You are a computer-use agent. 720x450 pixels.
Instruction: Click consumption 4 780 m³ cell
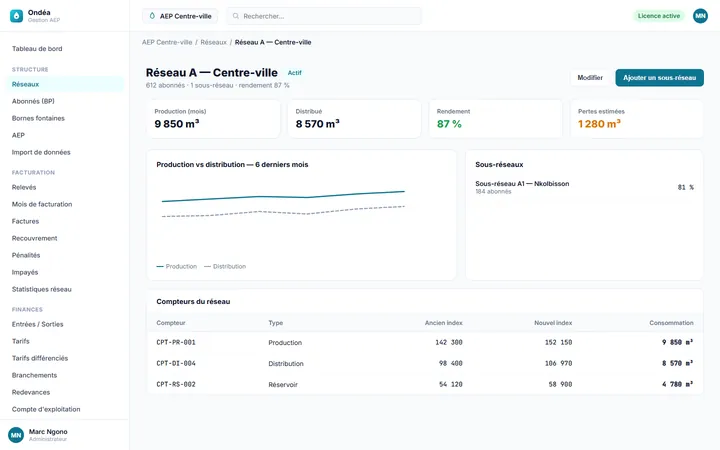tap(677, 384)
